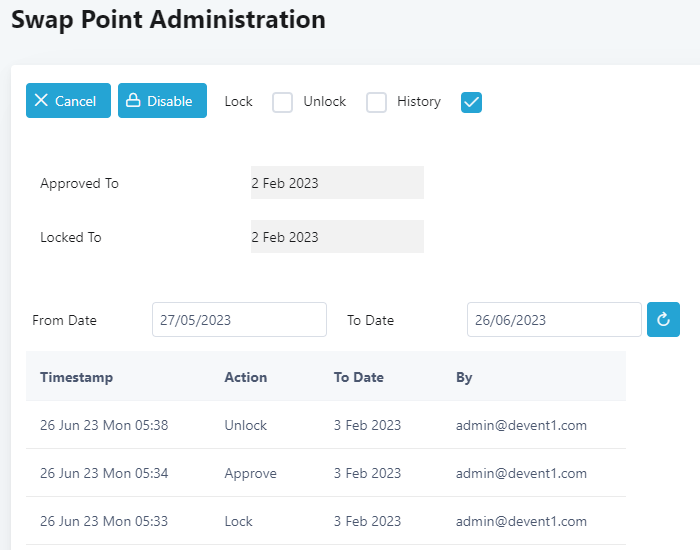Tick the Lock checkbox
The height and width of the screenshot is (550, 700).
click(283, 102)
